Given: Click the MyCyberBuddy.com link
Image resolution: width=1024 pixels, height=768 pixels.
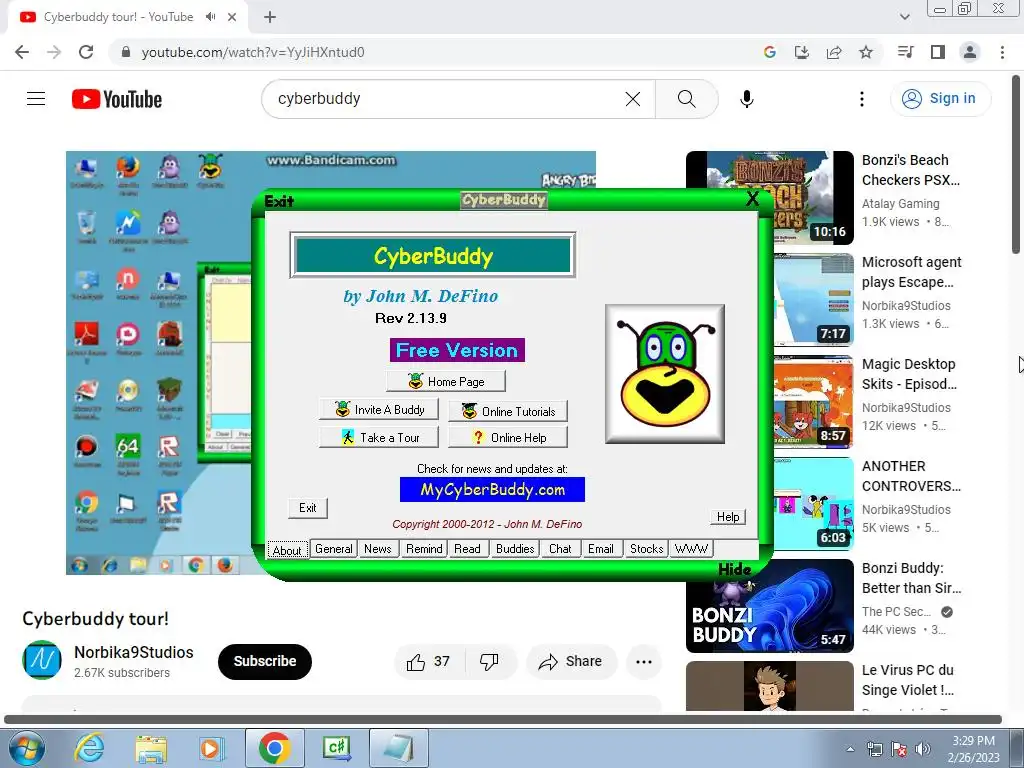Looking at the screenshot, I should pyautogui.click(x=492, y=490).
